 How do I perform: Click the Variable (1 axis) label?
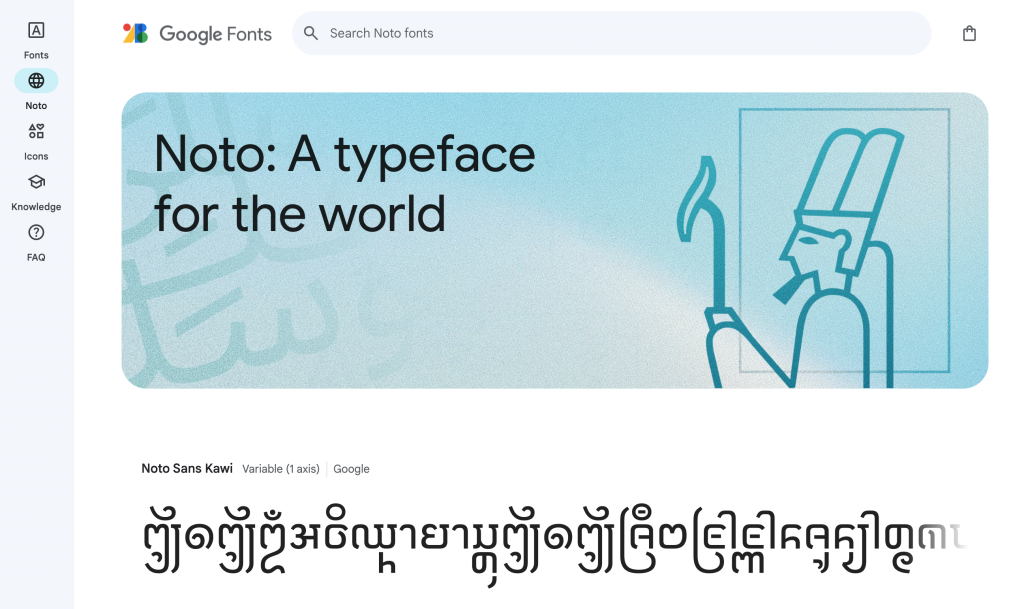(x=281, y=469)
